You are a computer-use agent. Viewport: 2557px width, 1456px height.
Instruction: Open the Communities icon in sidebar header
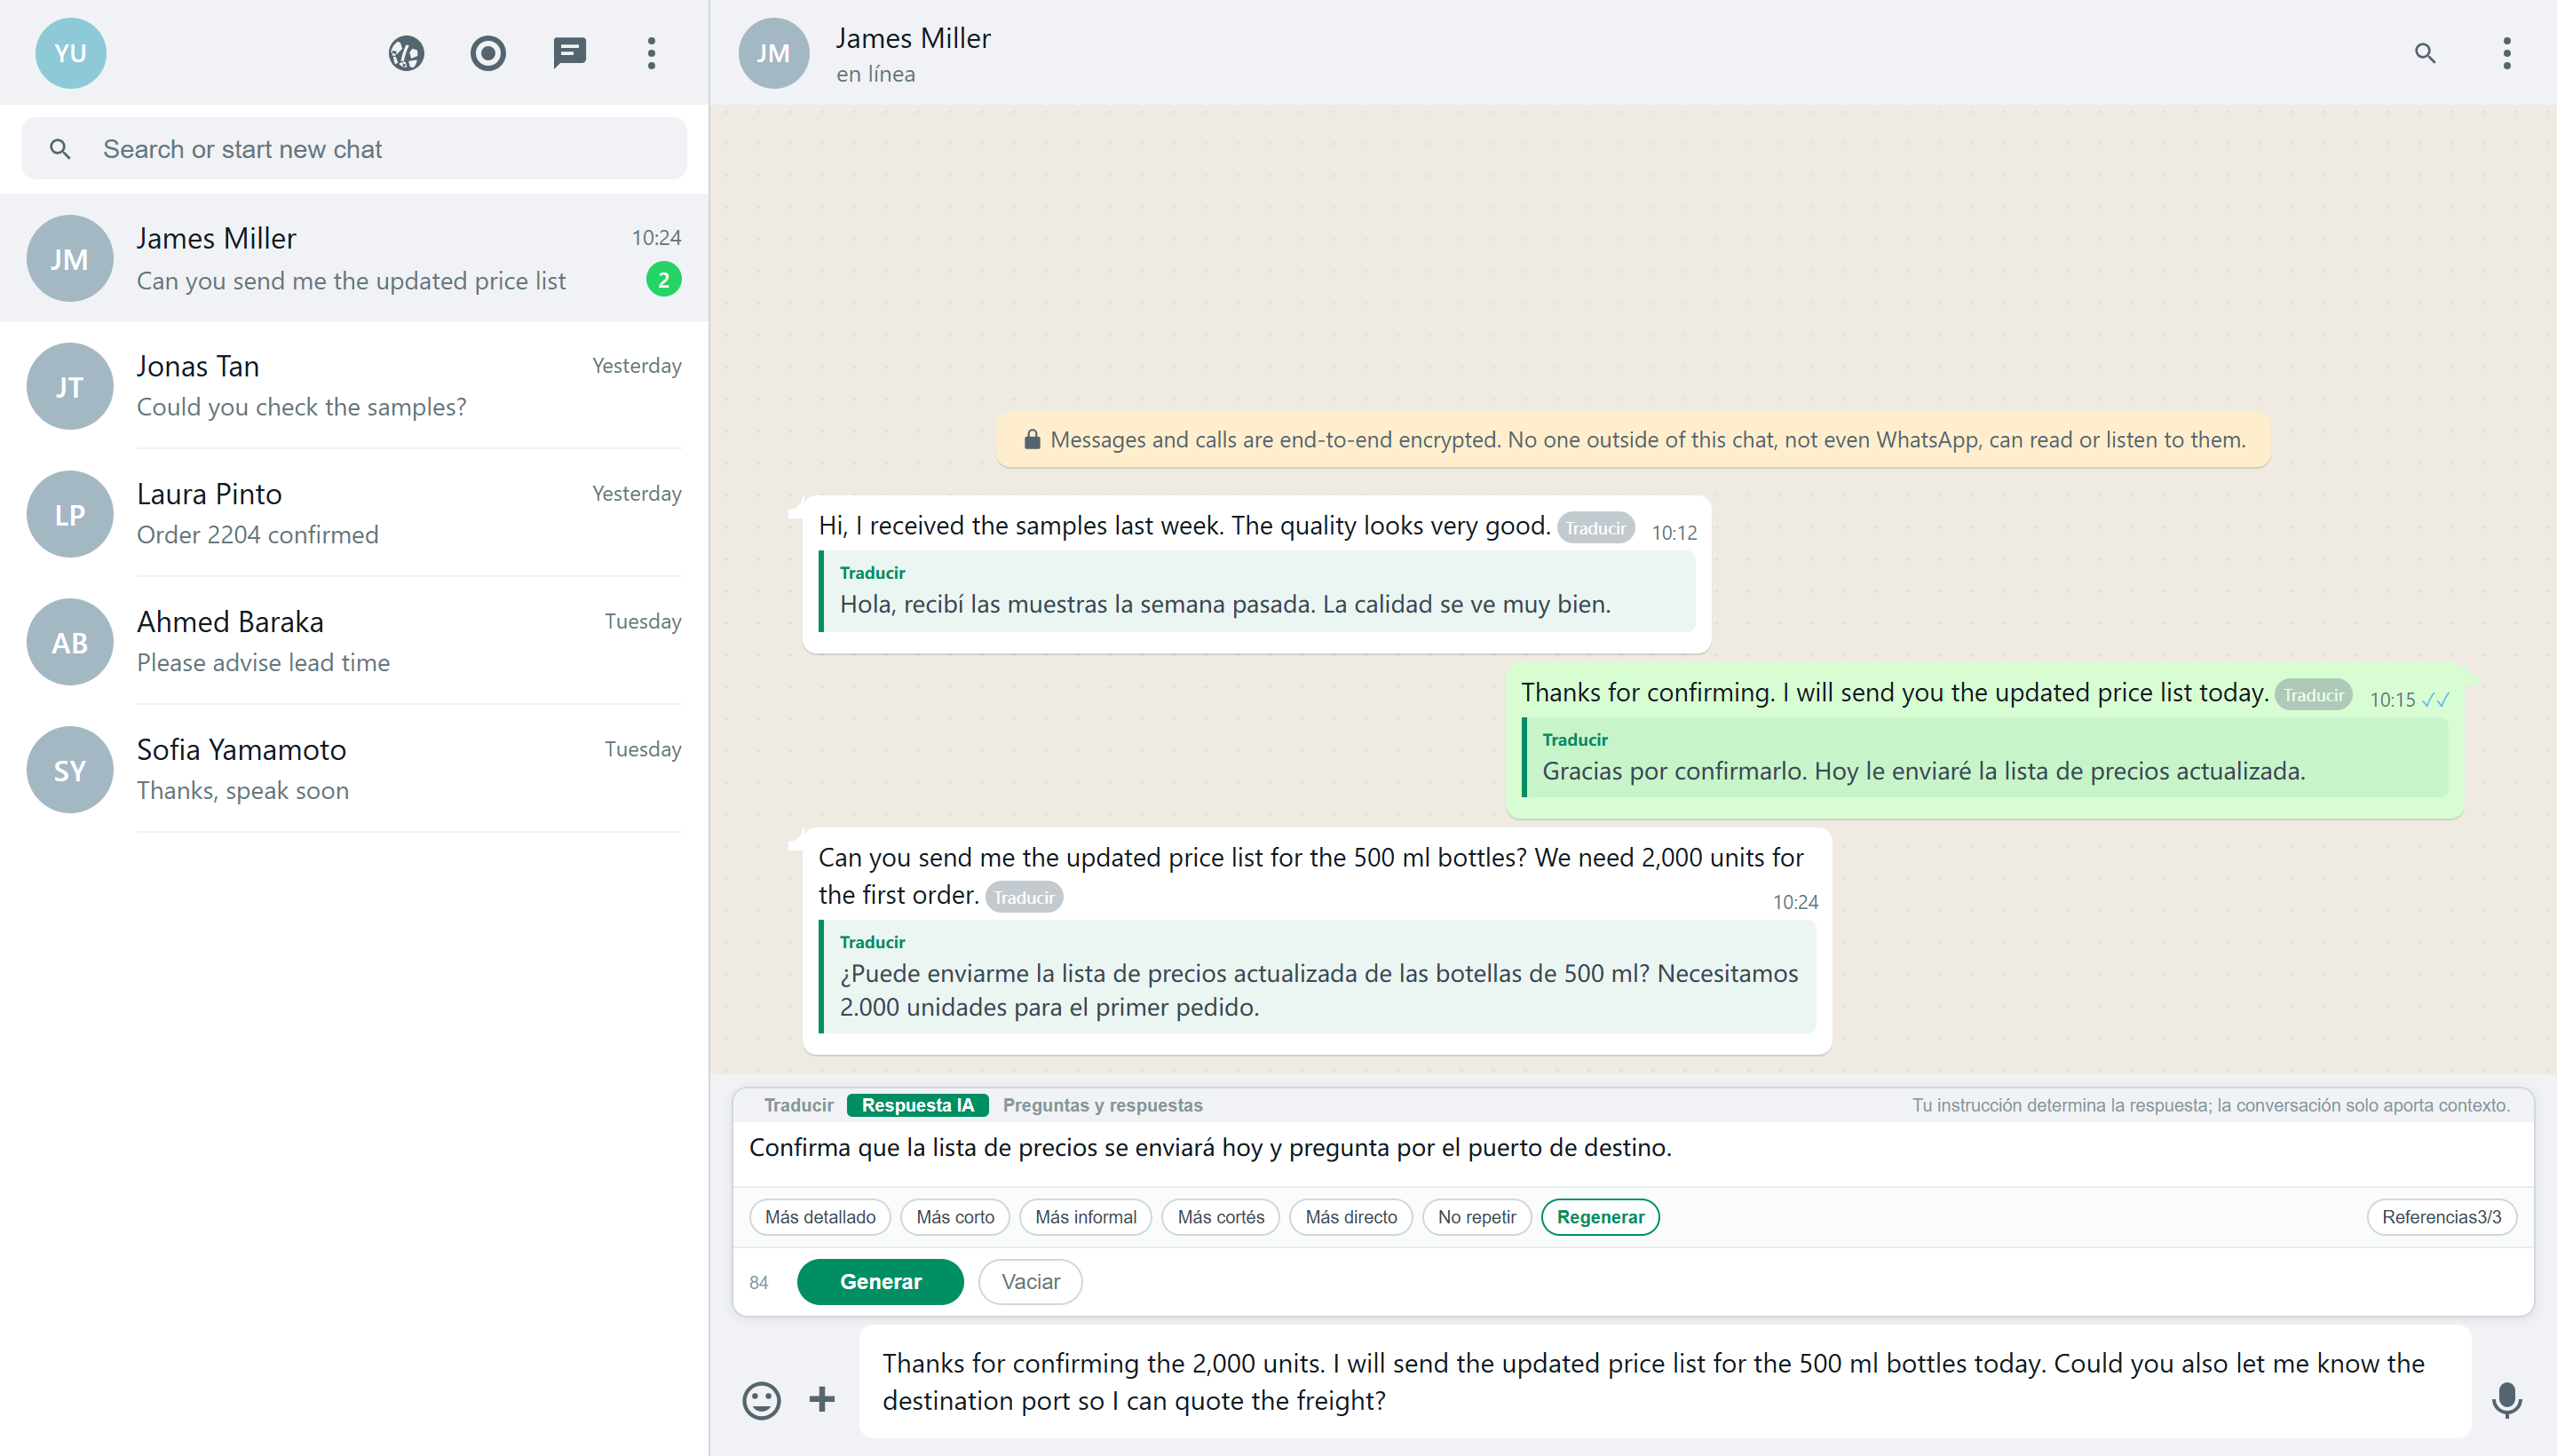(406, 53)
